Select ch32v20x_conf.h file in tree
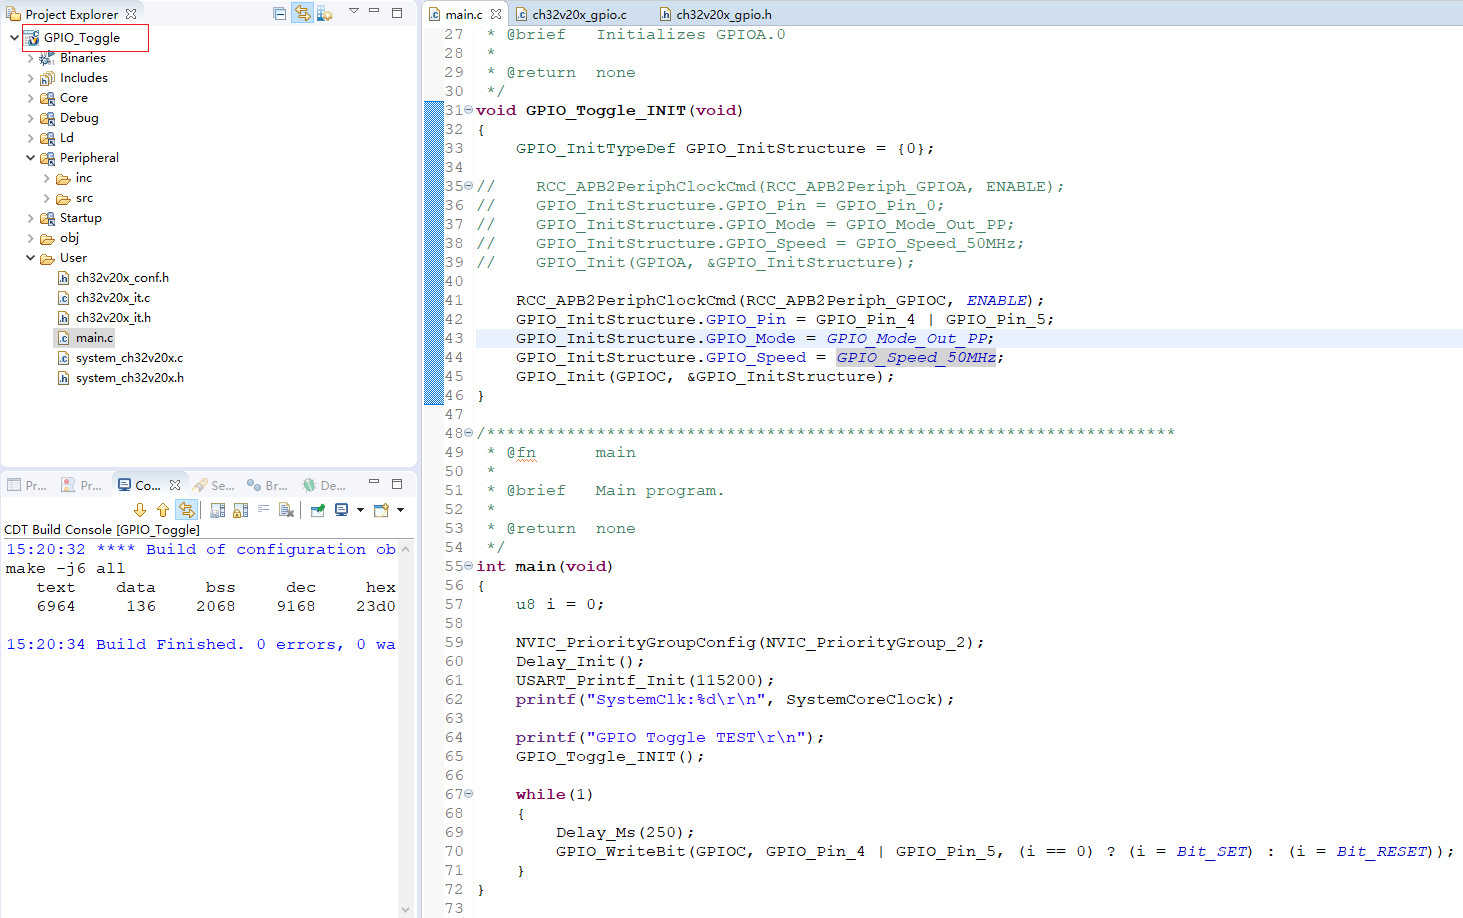The width and height of the screenshot is (1463, 918). [122, 278]
